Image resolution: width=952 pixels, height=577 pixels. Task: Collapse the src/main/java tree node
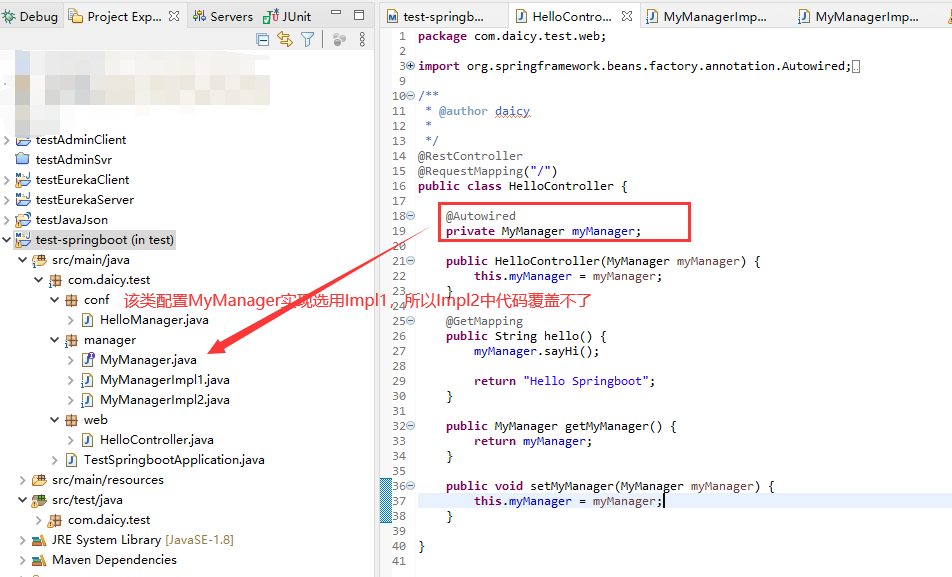coord(22,259)
